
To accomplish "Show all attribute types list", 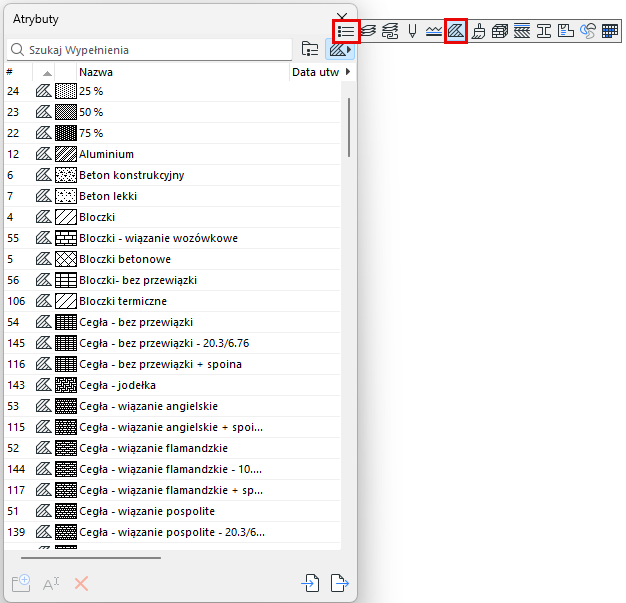I will pos(346,31).
